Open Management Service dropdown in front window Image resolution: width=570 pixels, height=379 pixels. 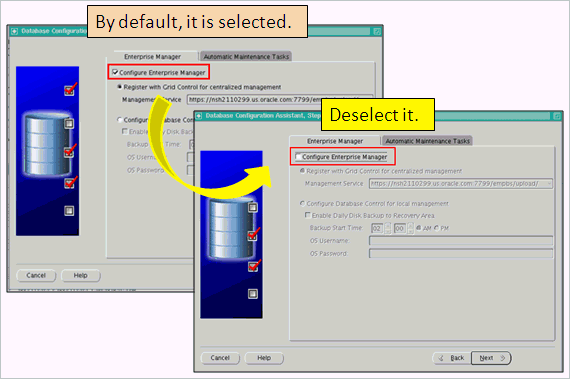[x=549, y=184]
